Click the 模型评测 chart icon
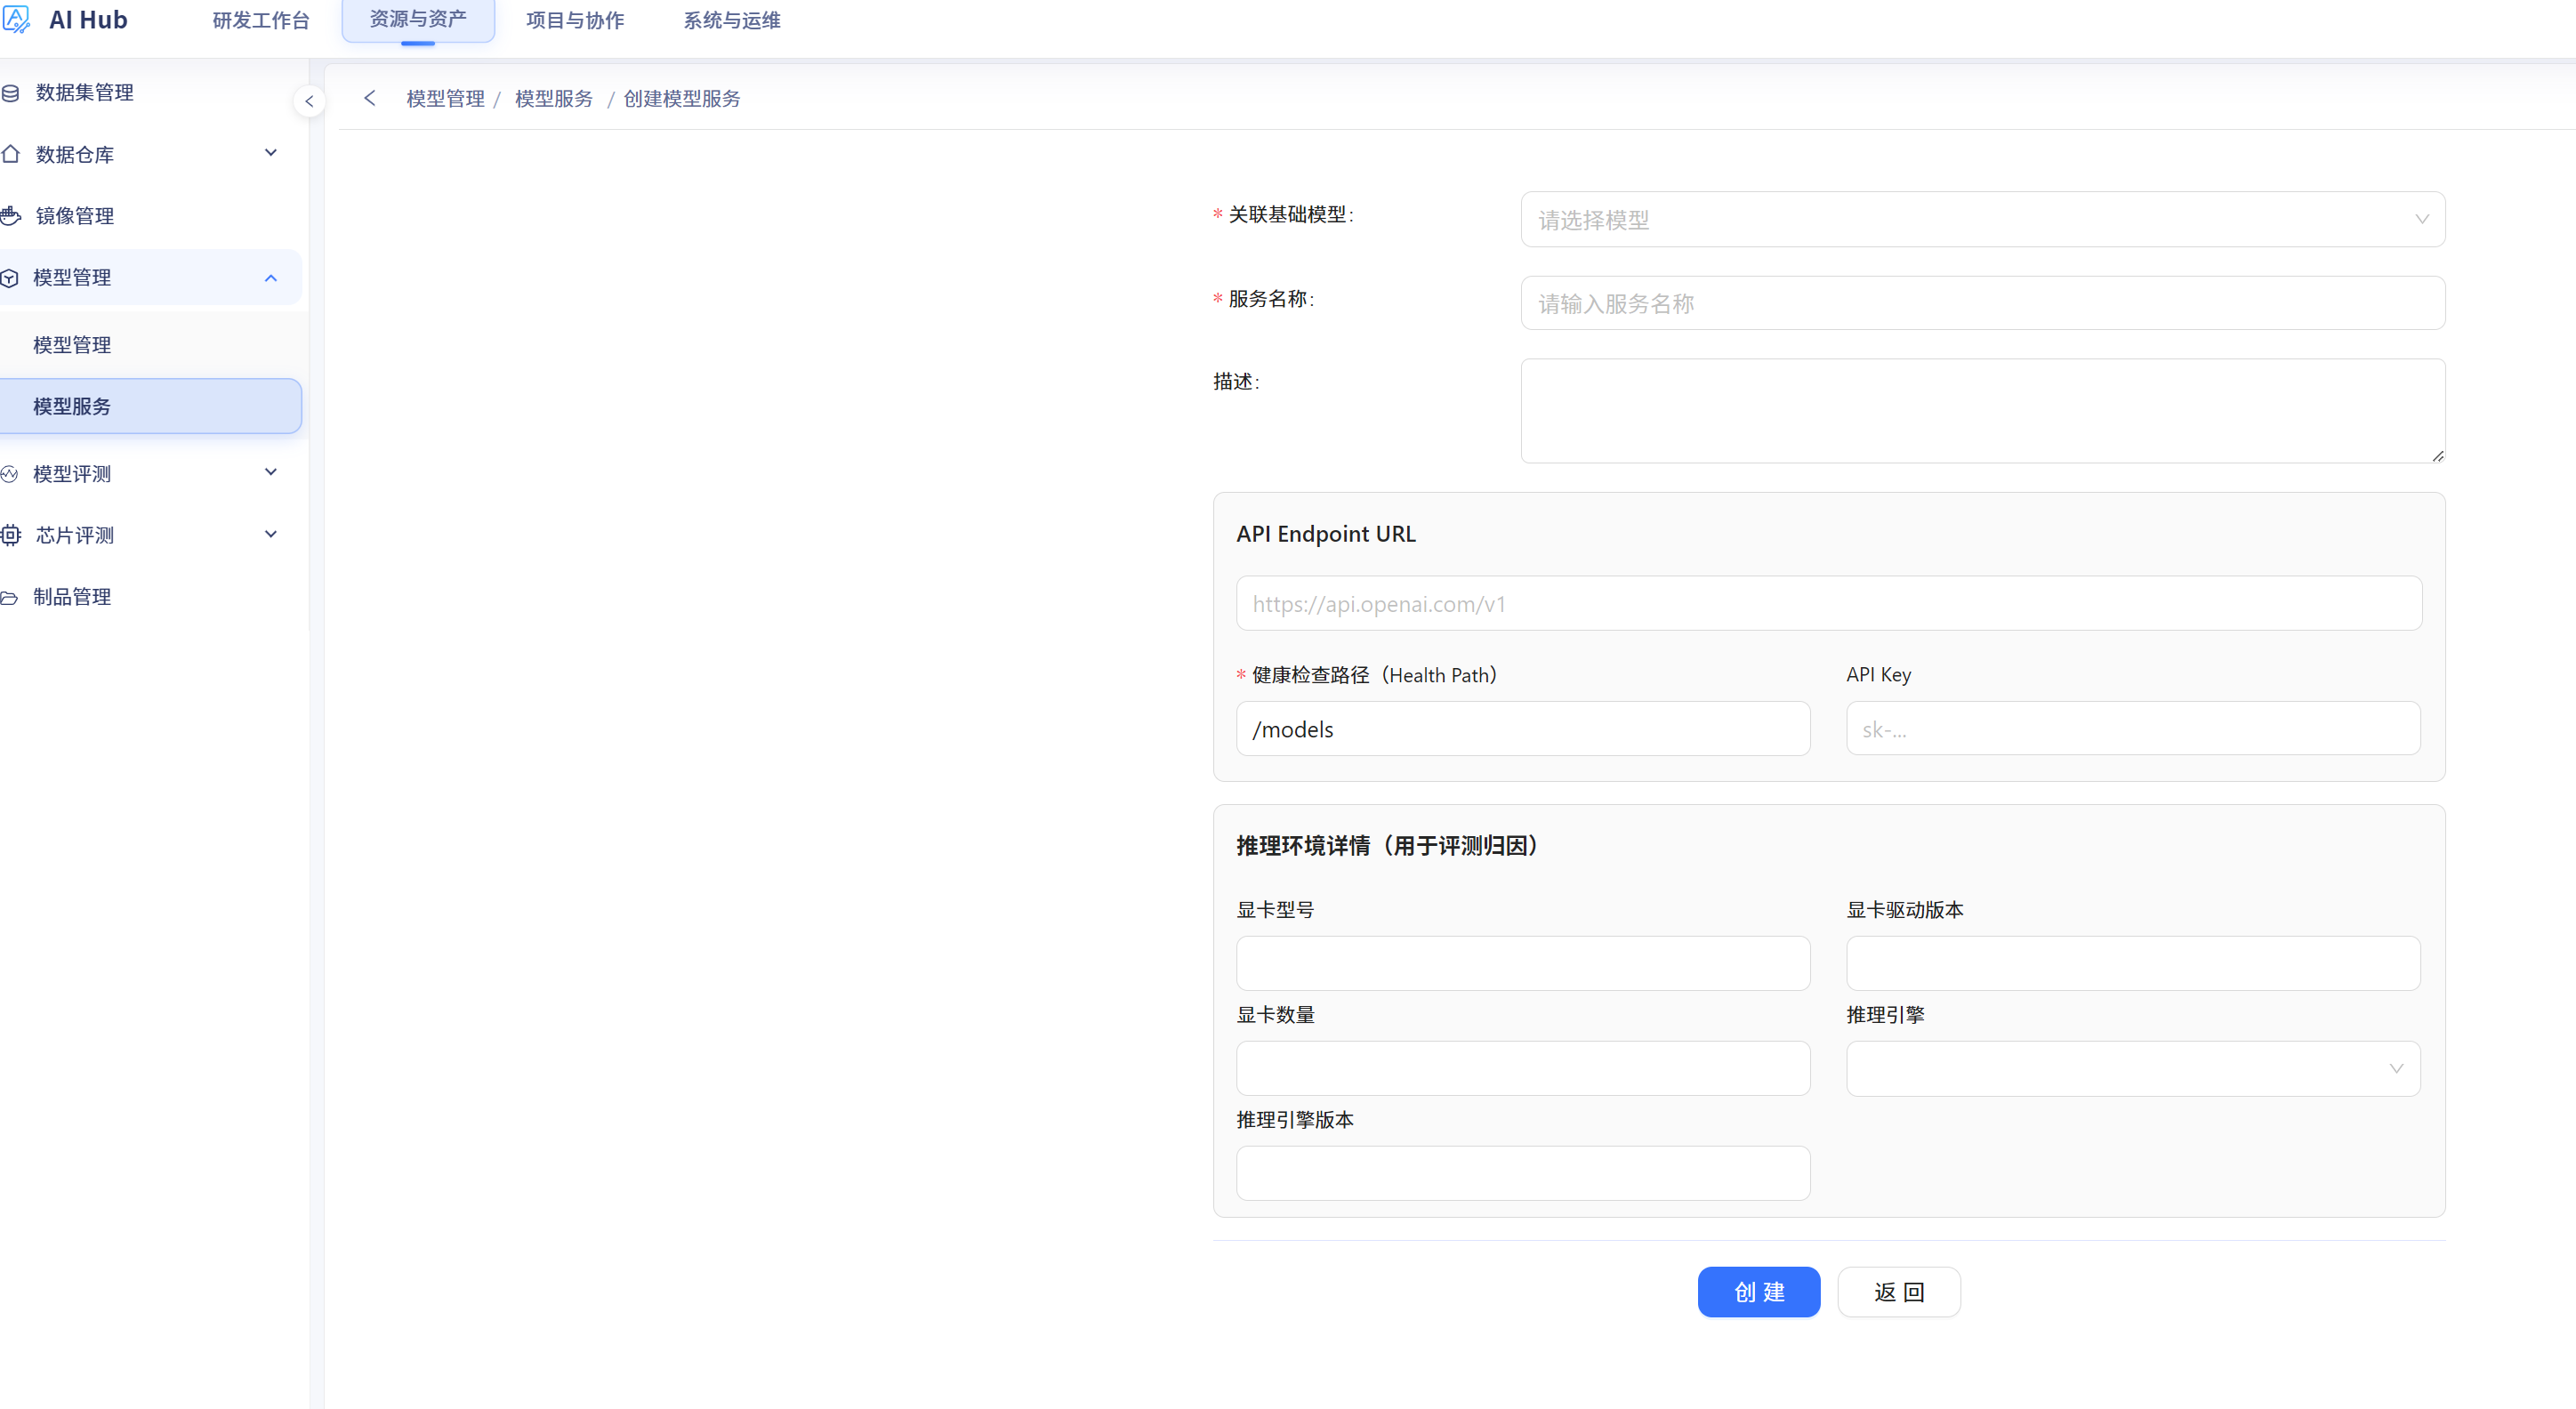 pyautogui.click(x=10, y=474)
